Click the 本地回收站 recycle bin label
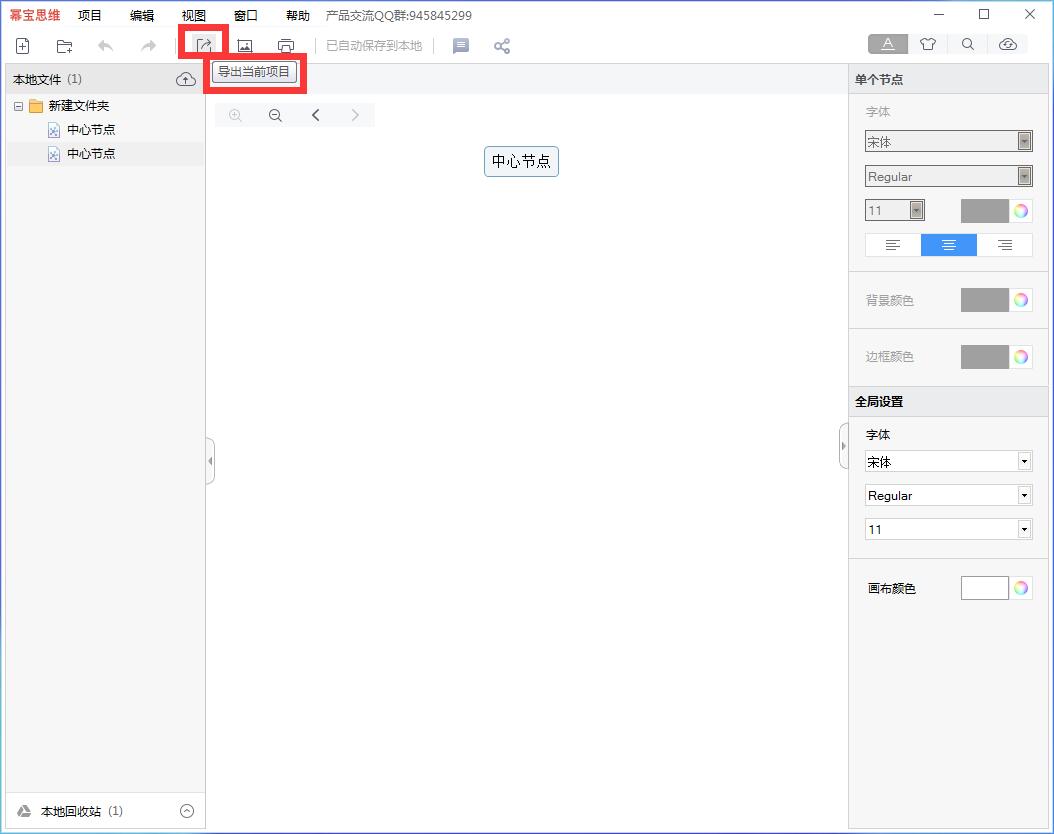The height and width of the screenshot is (834, 1054). point(70,811)
